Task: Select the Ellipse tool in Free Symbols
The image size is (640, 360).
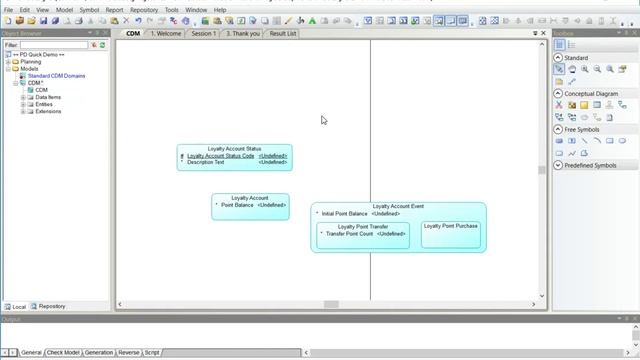Action: point(622,141)
